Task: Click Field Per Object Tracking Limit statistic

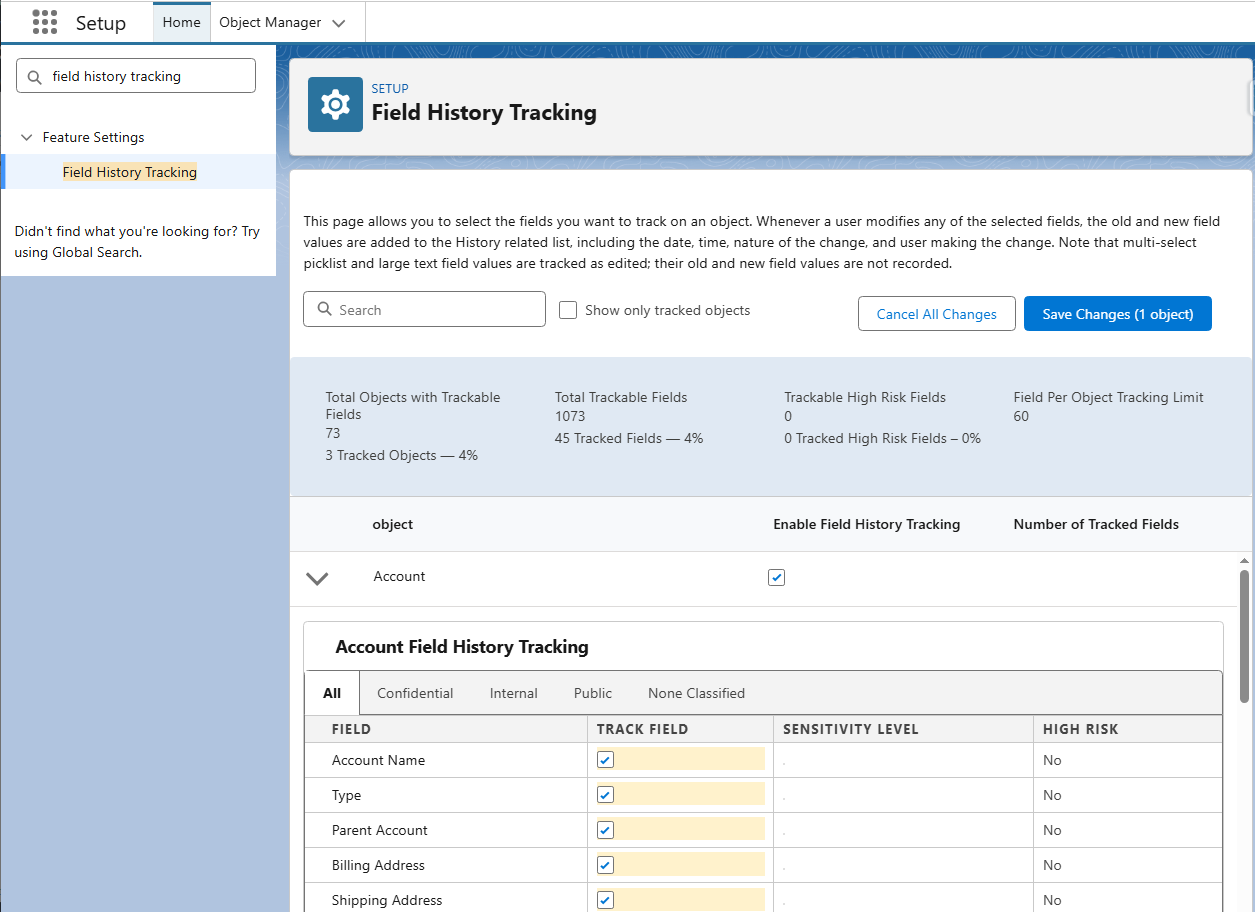Action: pos(1109,407)
